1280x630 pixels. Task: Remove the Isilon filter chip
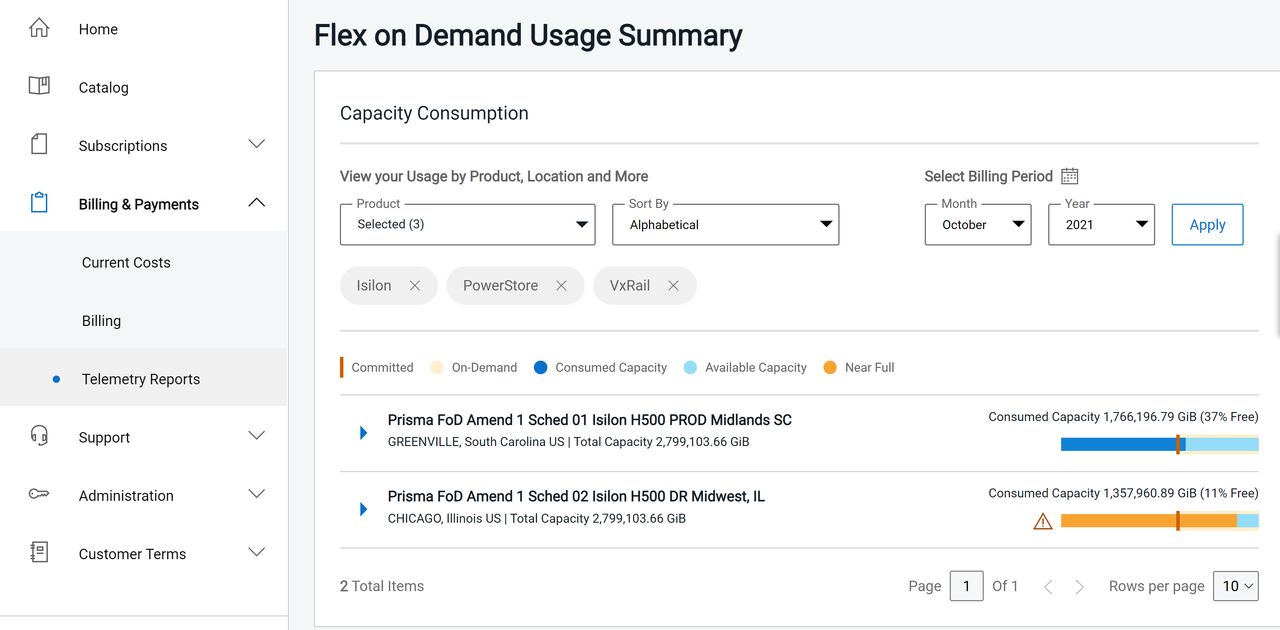(415, 286)
